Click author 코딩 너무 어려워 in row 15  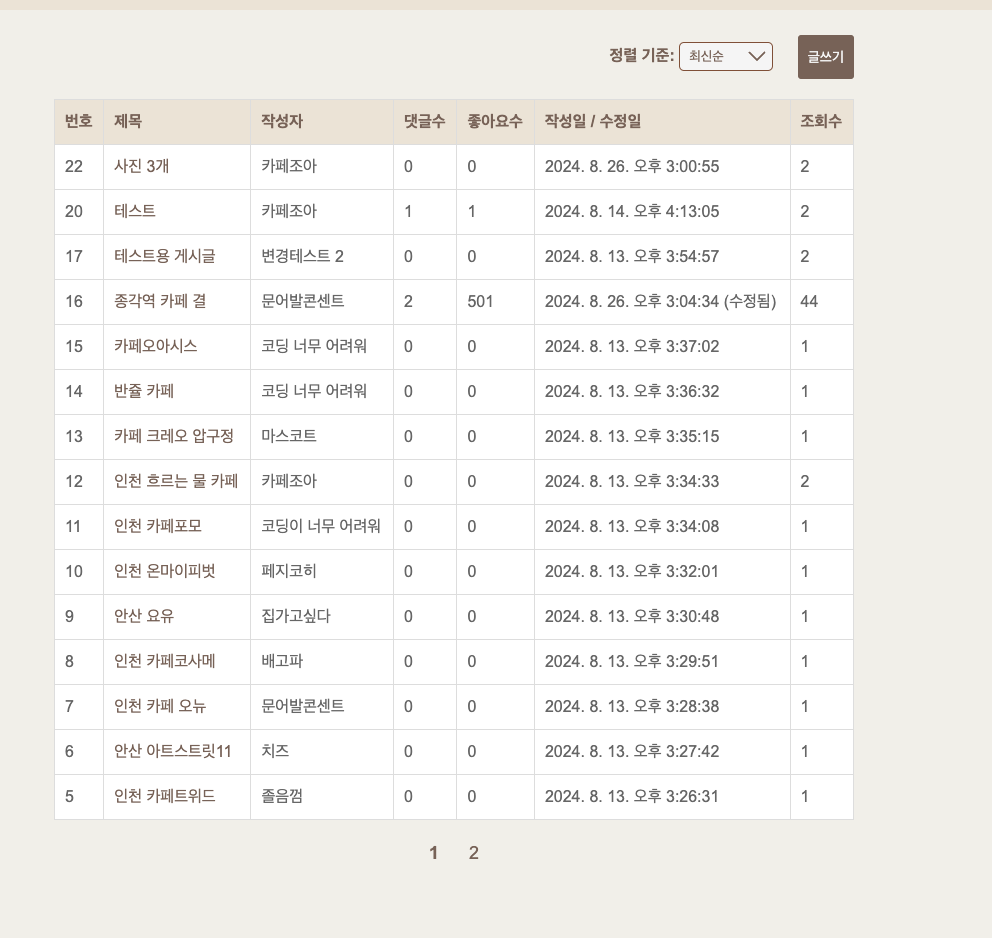pyautogui.click(x=314, y=346)
